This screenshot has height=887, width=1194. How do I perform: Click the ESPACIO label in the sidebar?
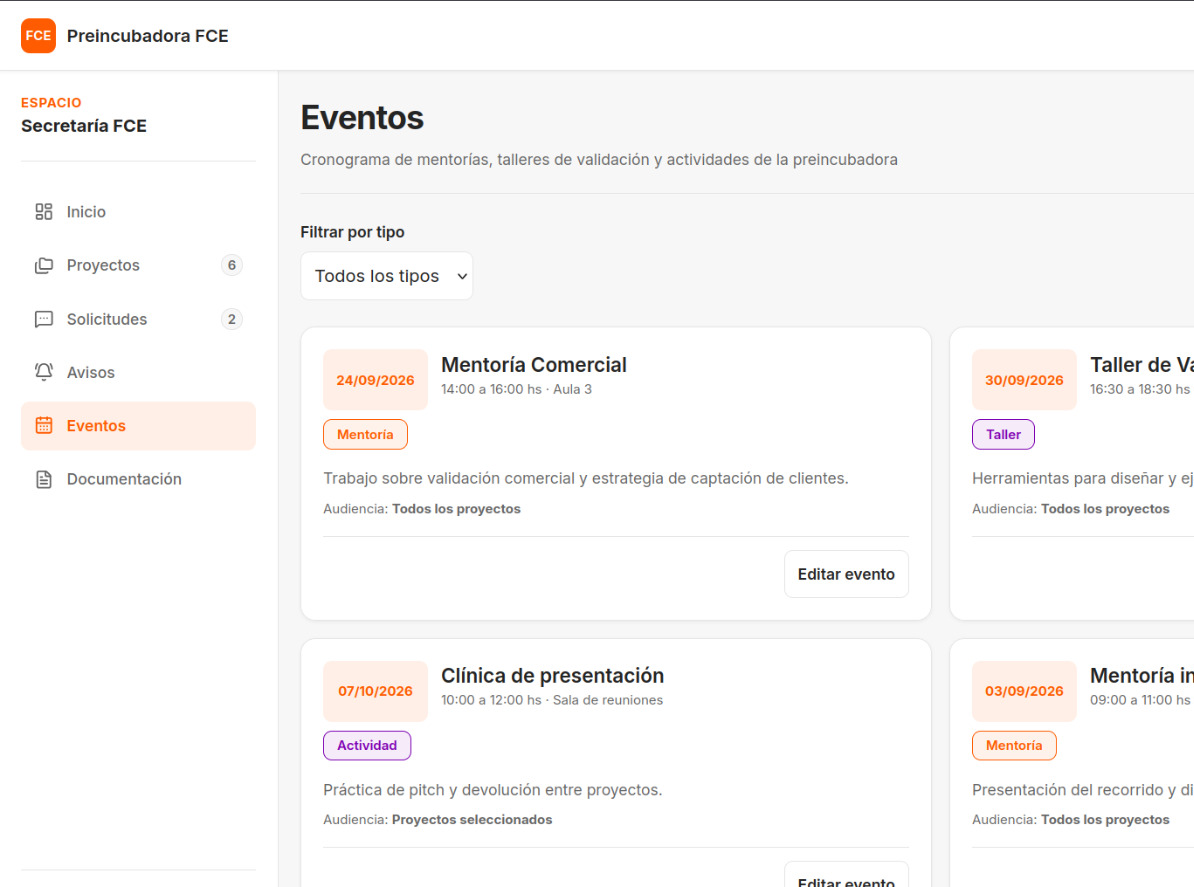[51, 103]
